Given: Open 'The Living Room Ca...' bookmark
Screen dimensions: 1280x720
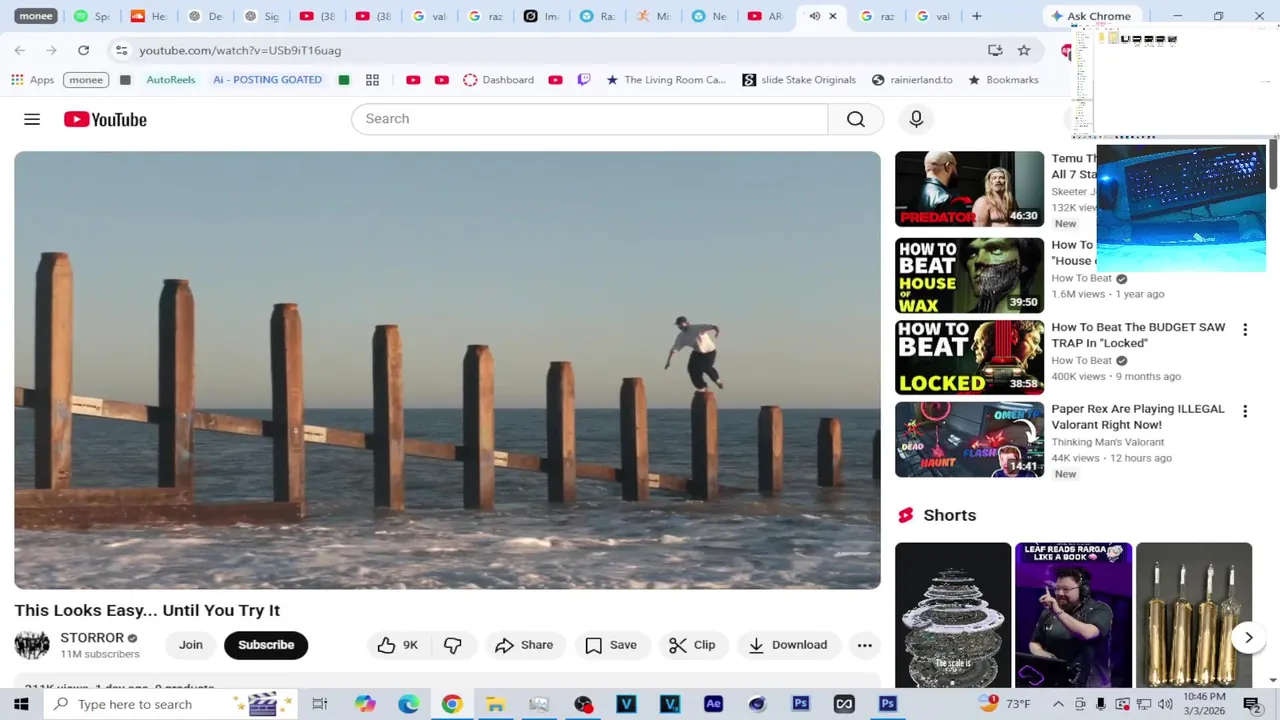Looking at the screenshot, I should tap(665, 80).
